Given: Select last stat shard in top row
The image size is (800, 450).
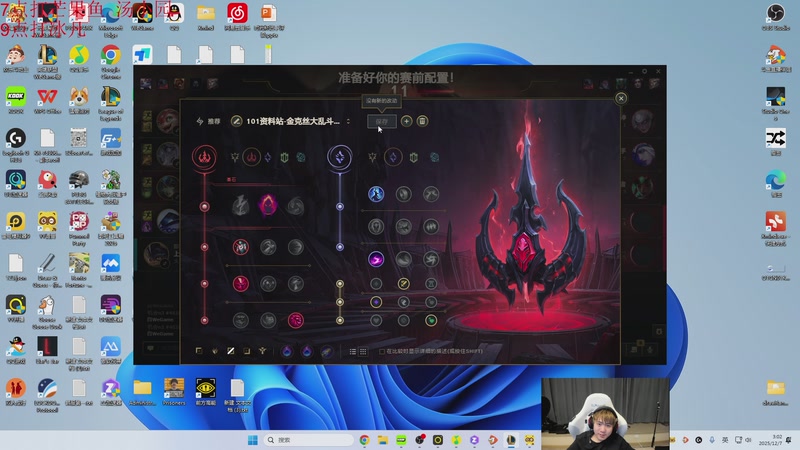Looking at the screenshot, I should point(431,284).
